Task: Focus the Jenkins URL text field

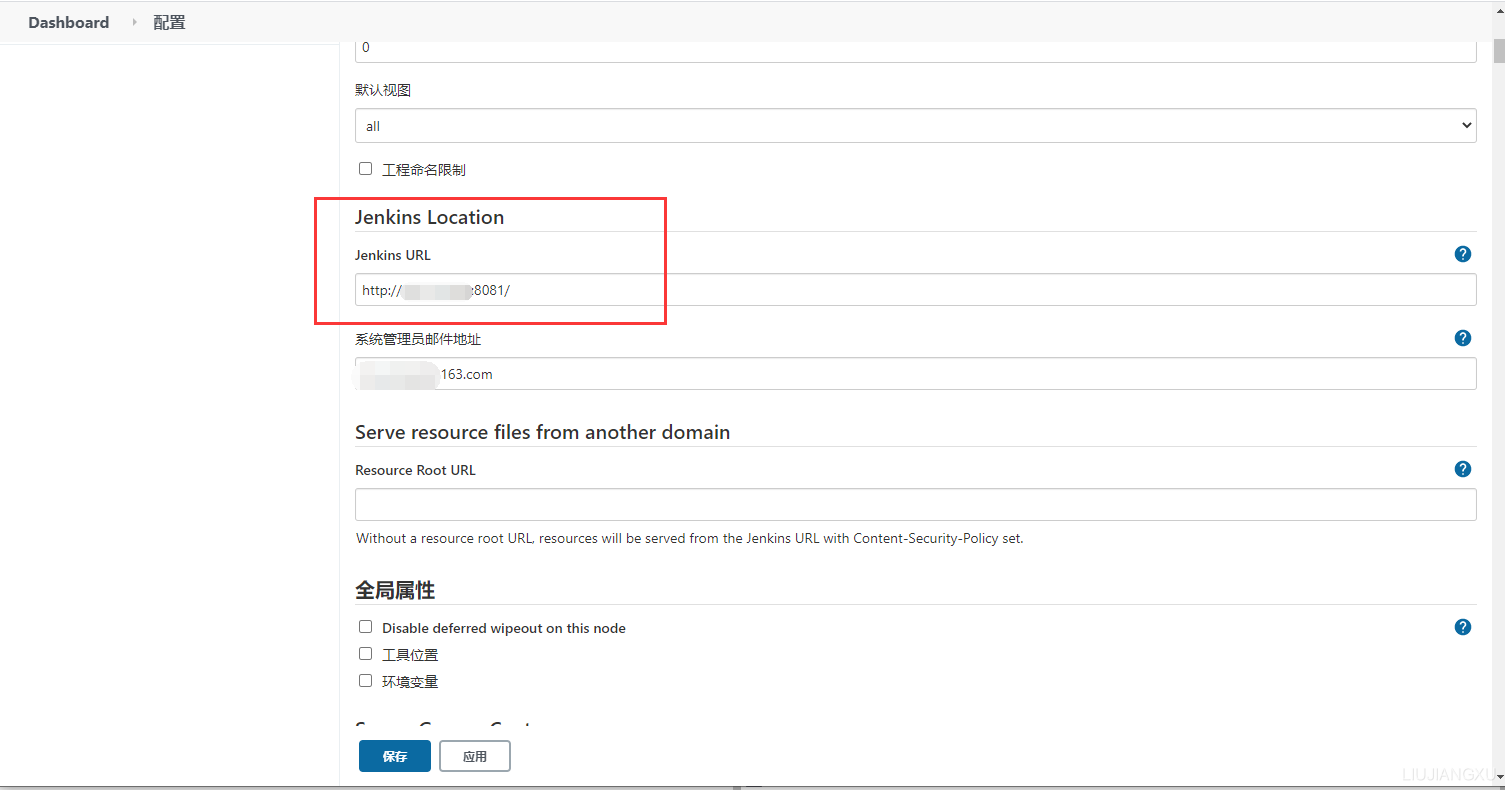Action: click(915, 290)
